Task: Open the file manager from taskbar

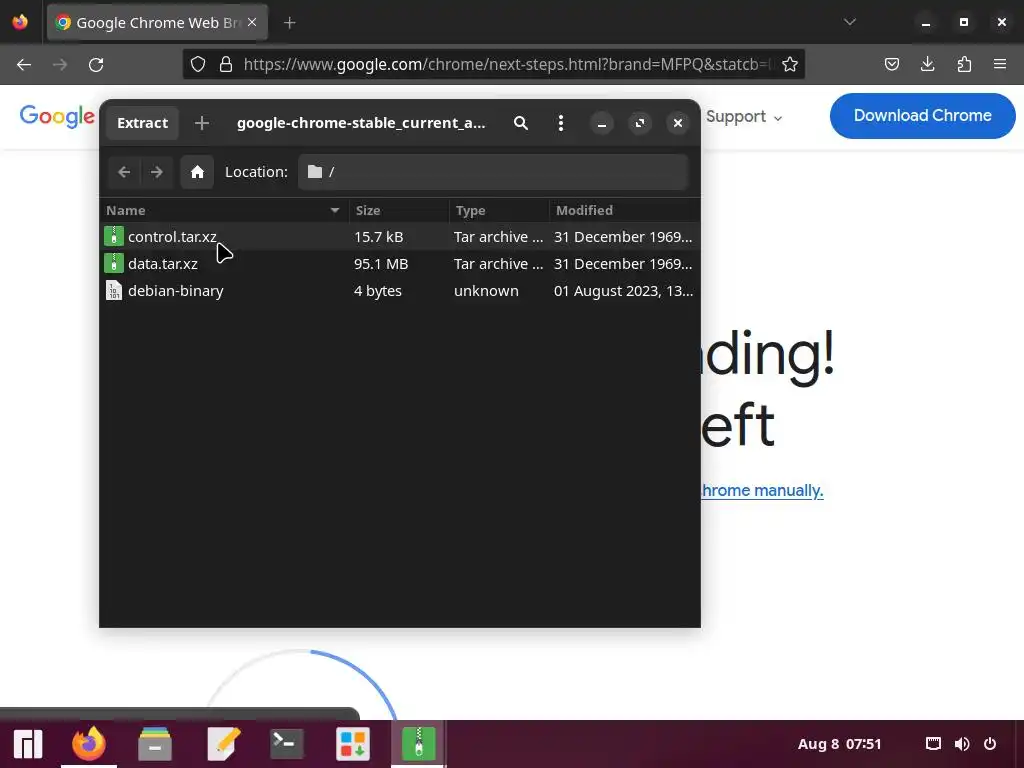Action: (155, 744)
